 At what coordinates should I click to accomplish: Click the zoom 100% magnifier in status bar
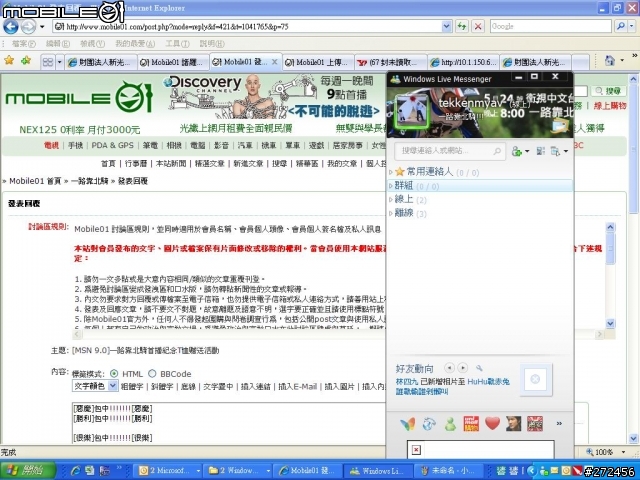(x=590, y=452)
